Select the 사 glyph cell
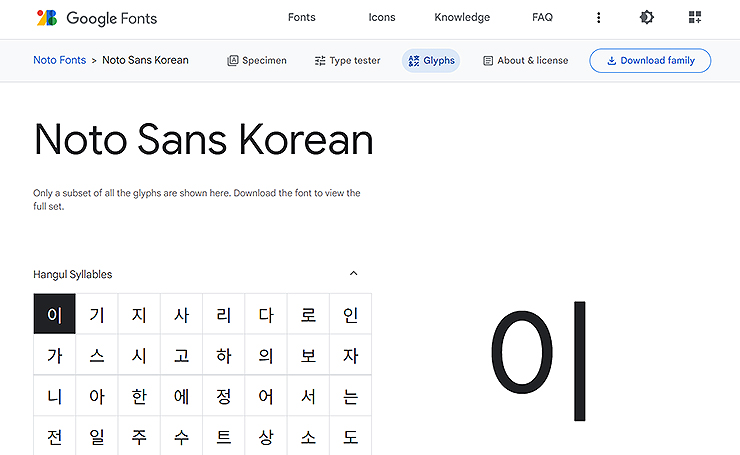740x455 pixels. 181,314
